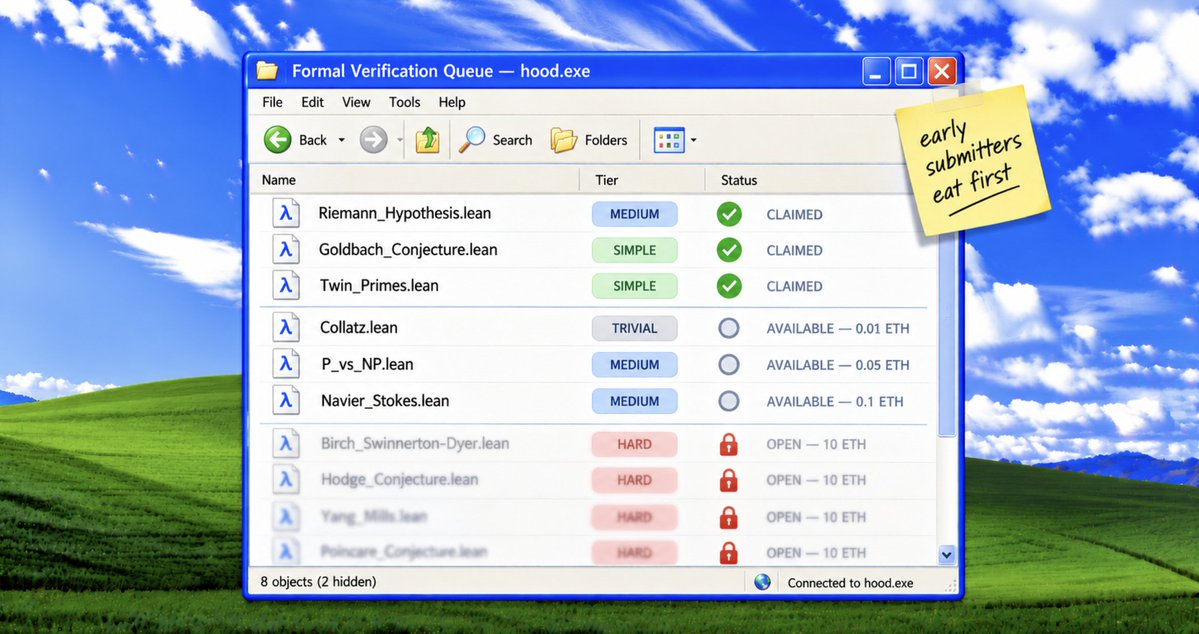
Task: Select the status circle for Collatz.lean
Action: click(729, 328)
